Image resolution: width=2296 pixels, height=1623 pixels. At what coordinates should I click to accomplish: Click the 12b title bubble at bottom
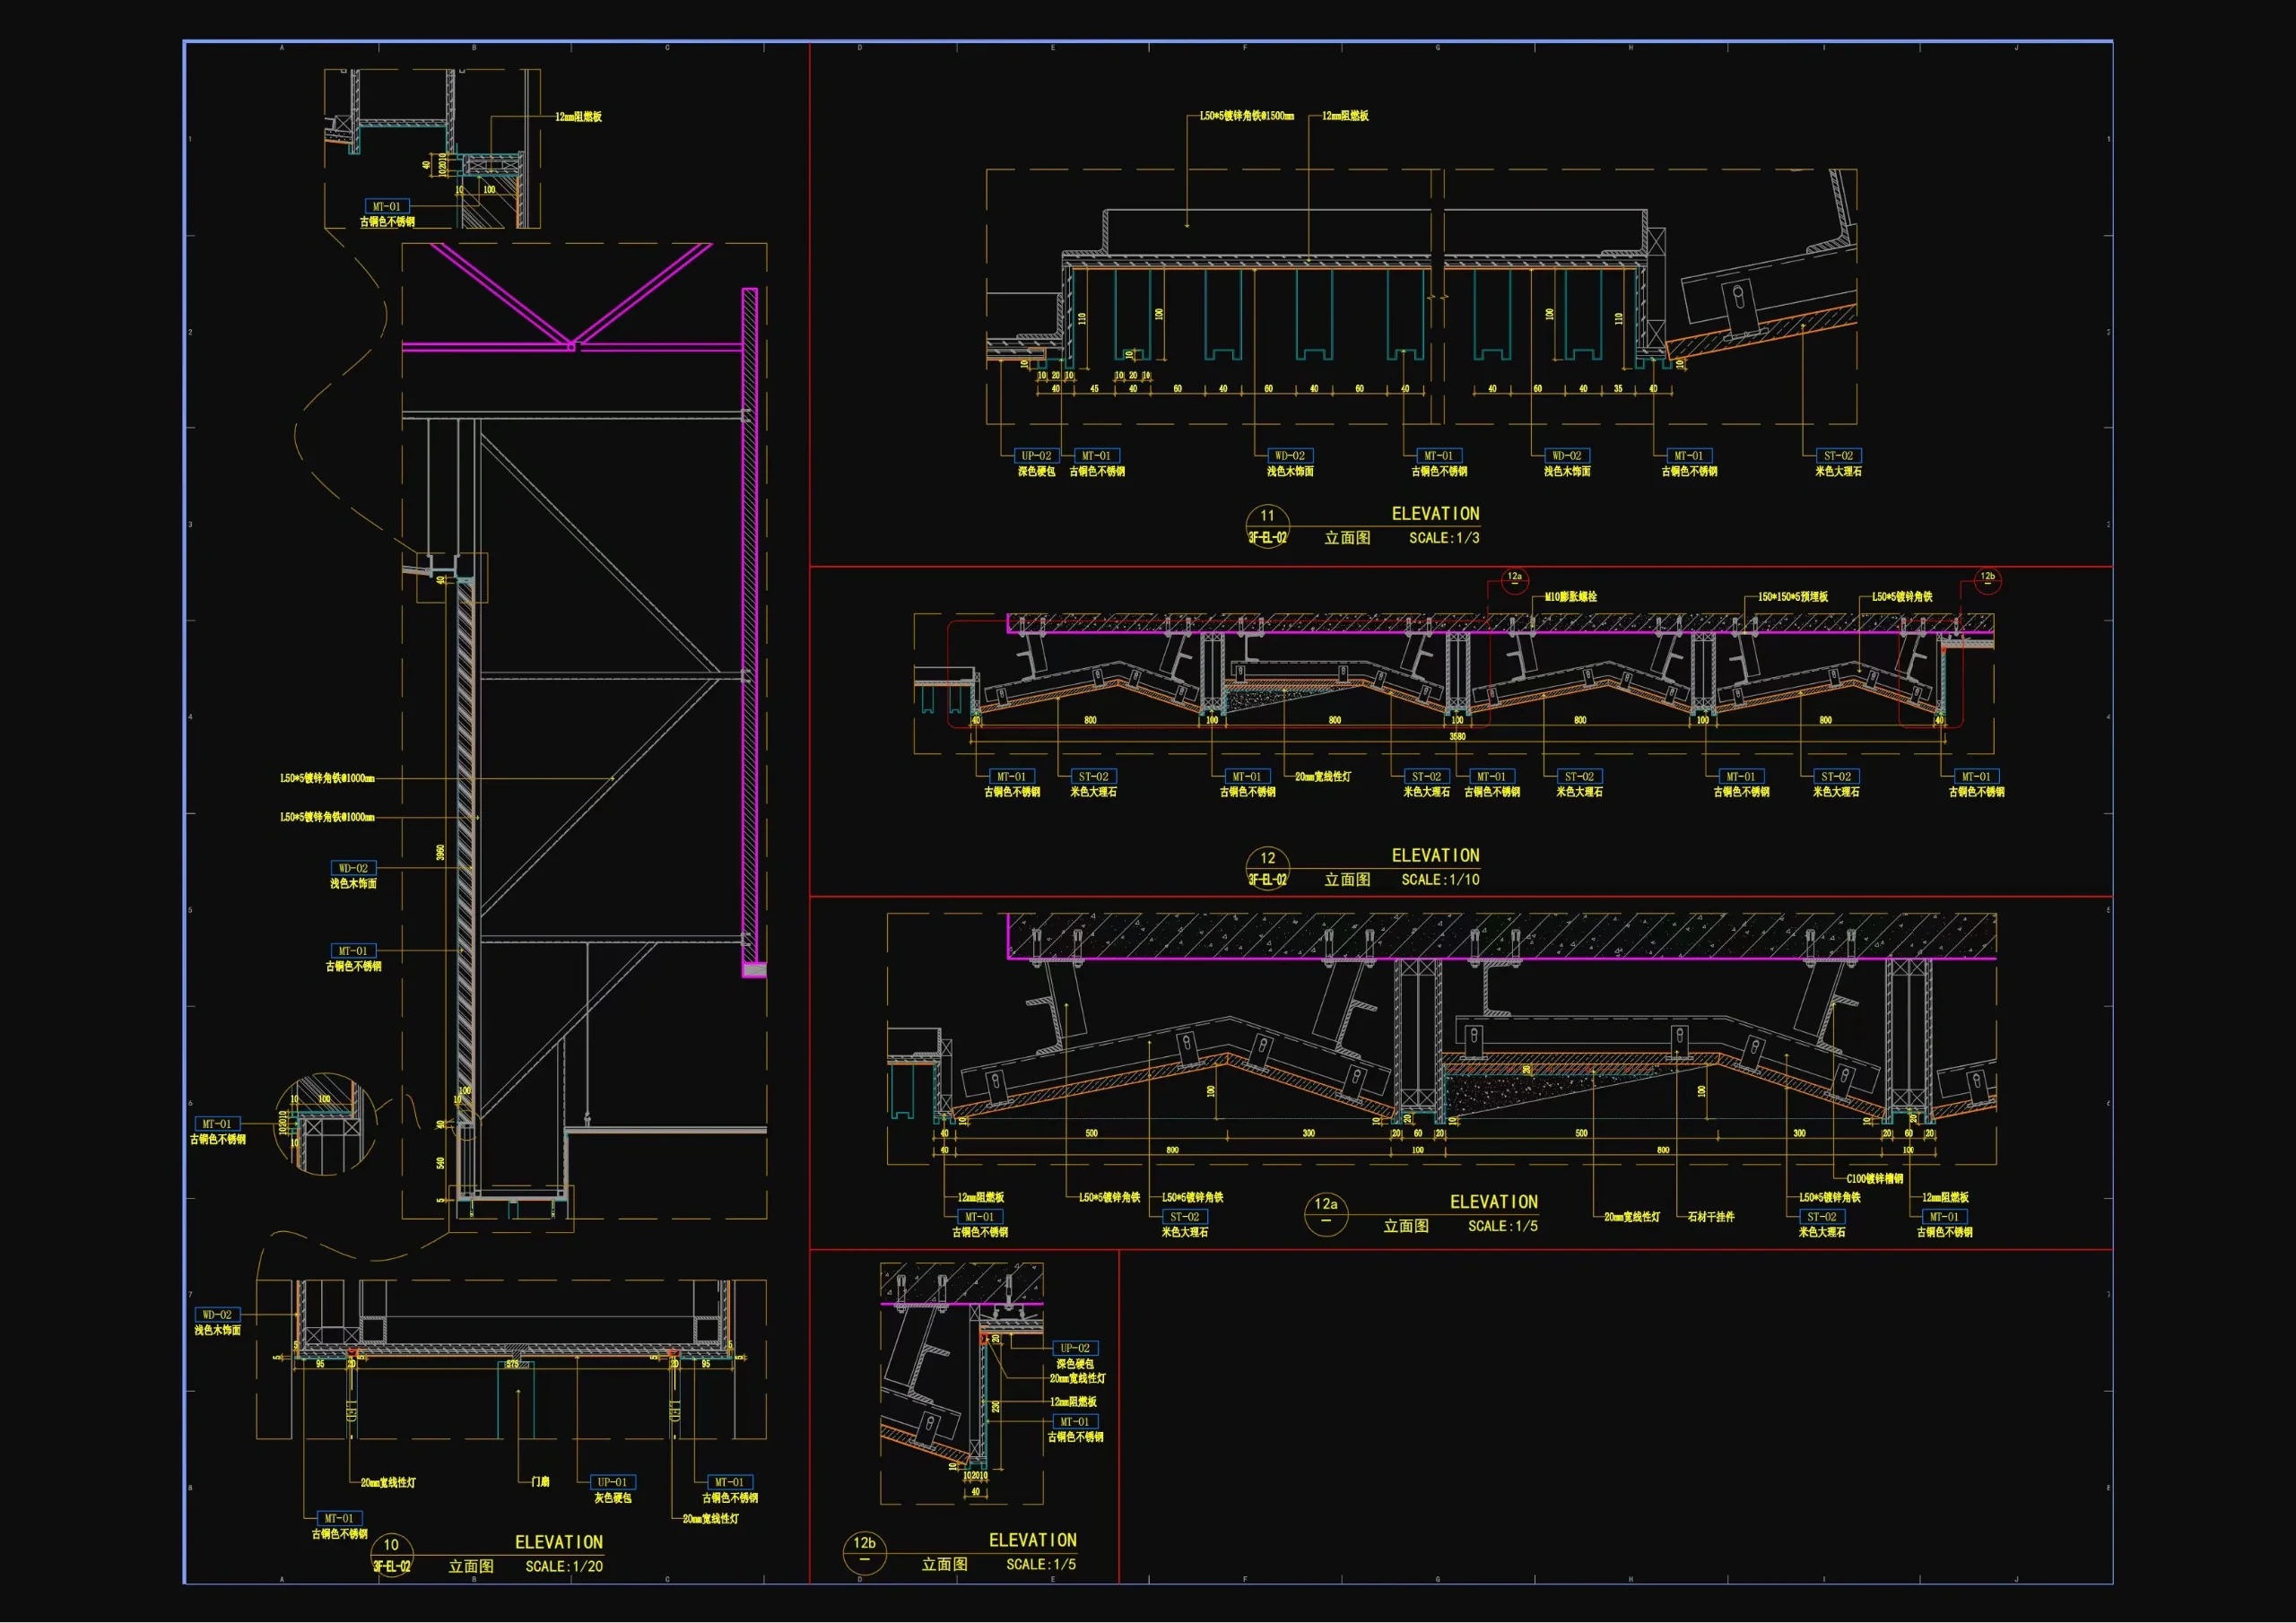coord(864,1552)
